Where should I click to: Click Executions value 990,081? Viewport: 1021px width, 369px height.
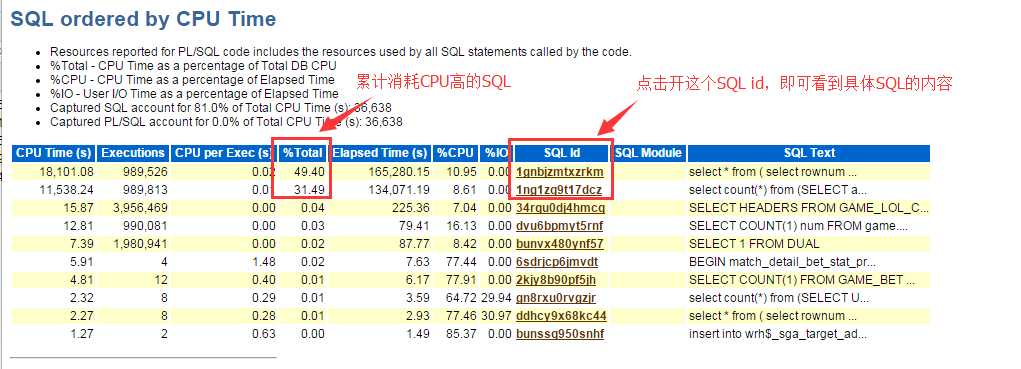pos(144,226)
